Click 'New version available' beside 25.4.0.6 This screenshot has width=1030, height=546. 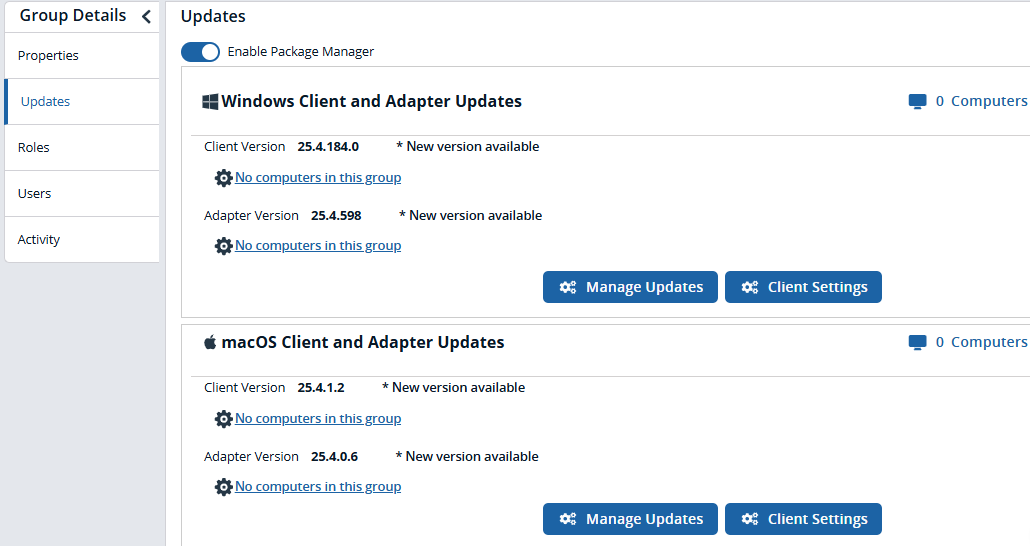(467, 457)
